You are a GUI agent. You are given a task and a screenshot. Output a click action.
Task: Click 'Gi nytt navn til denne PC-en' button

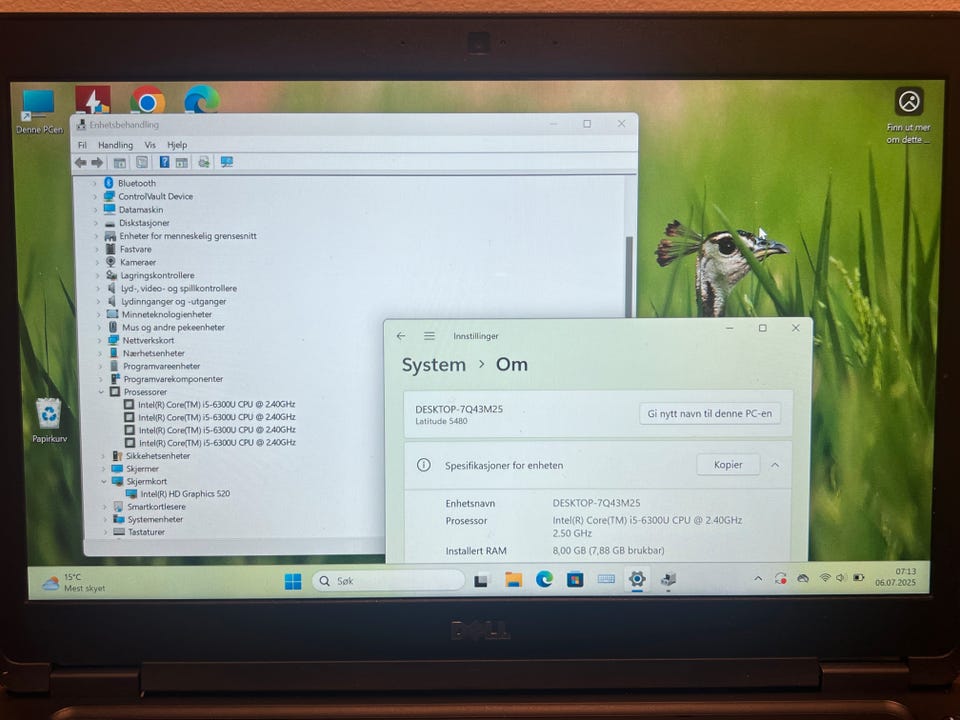point(710,414)
